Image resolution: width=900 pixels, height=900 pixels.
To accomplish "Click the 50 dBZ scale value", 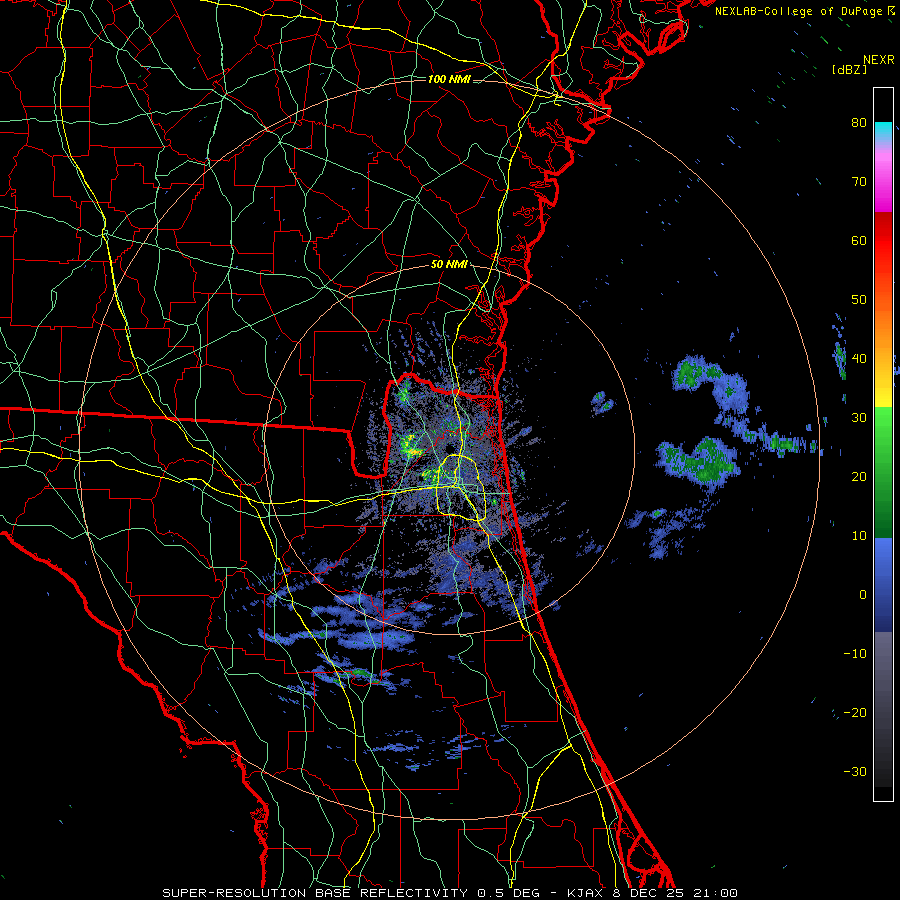I will tap(859, 300).
